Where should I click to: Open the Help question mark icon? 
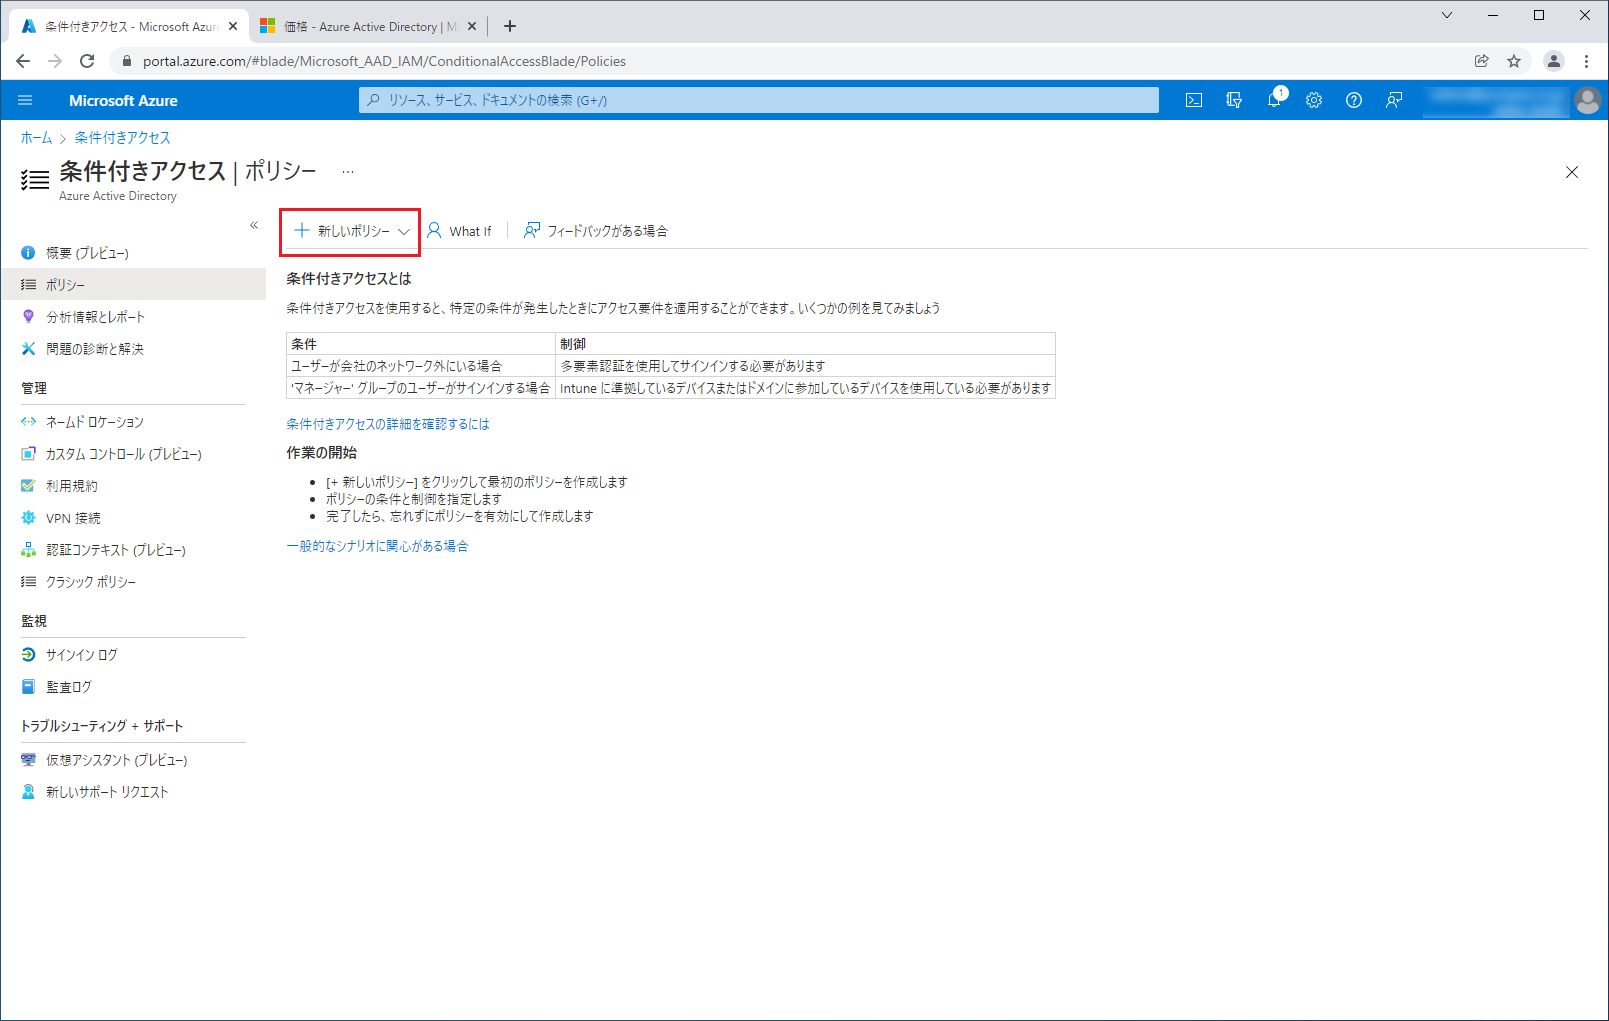pyautogui.click(x=1354, y=100)
